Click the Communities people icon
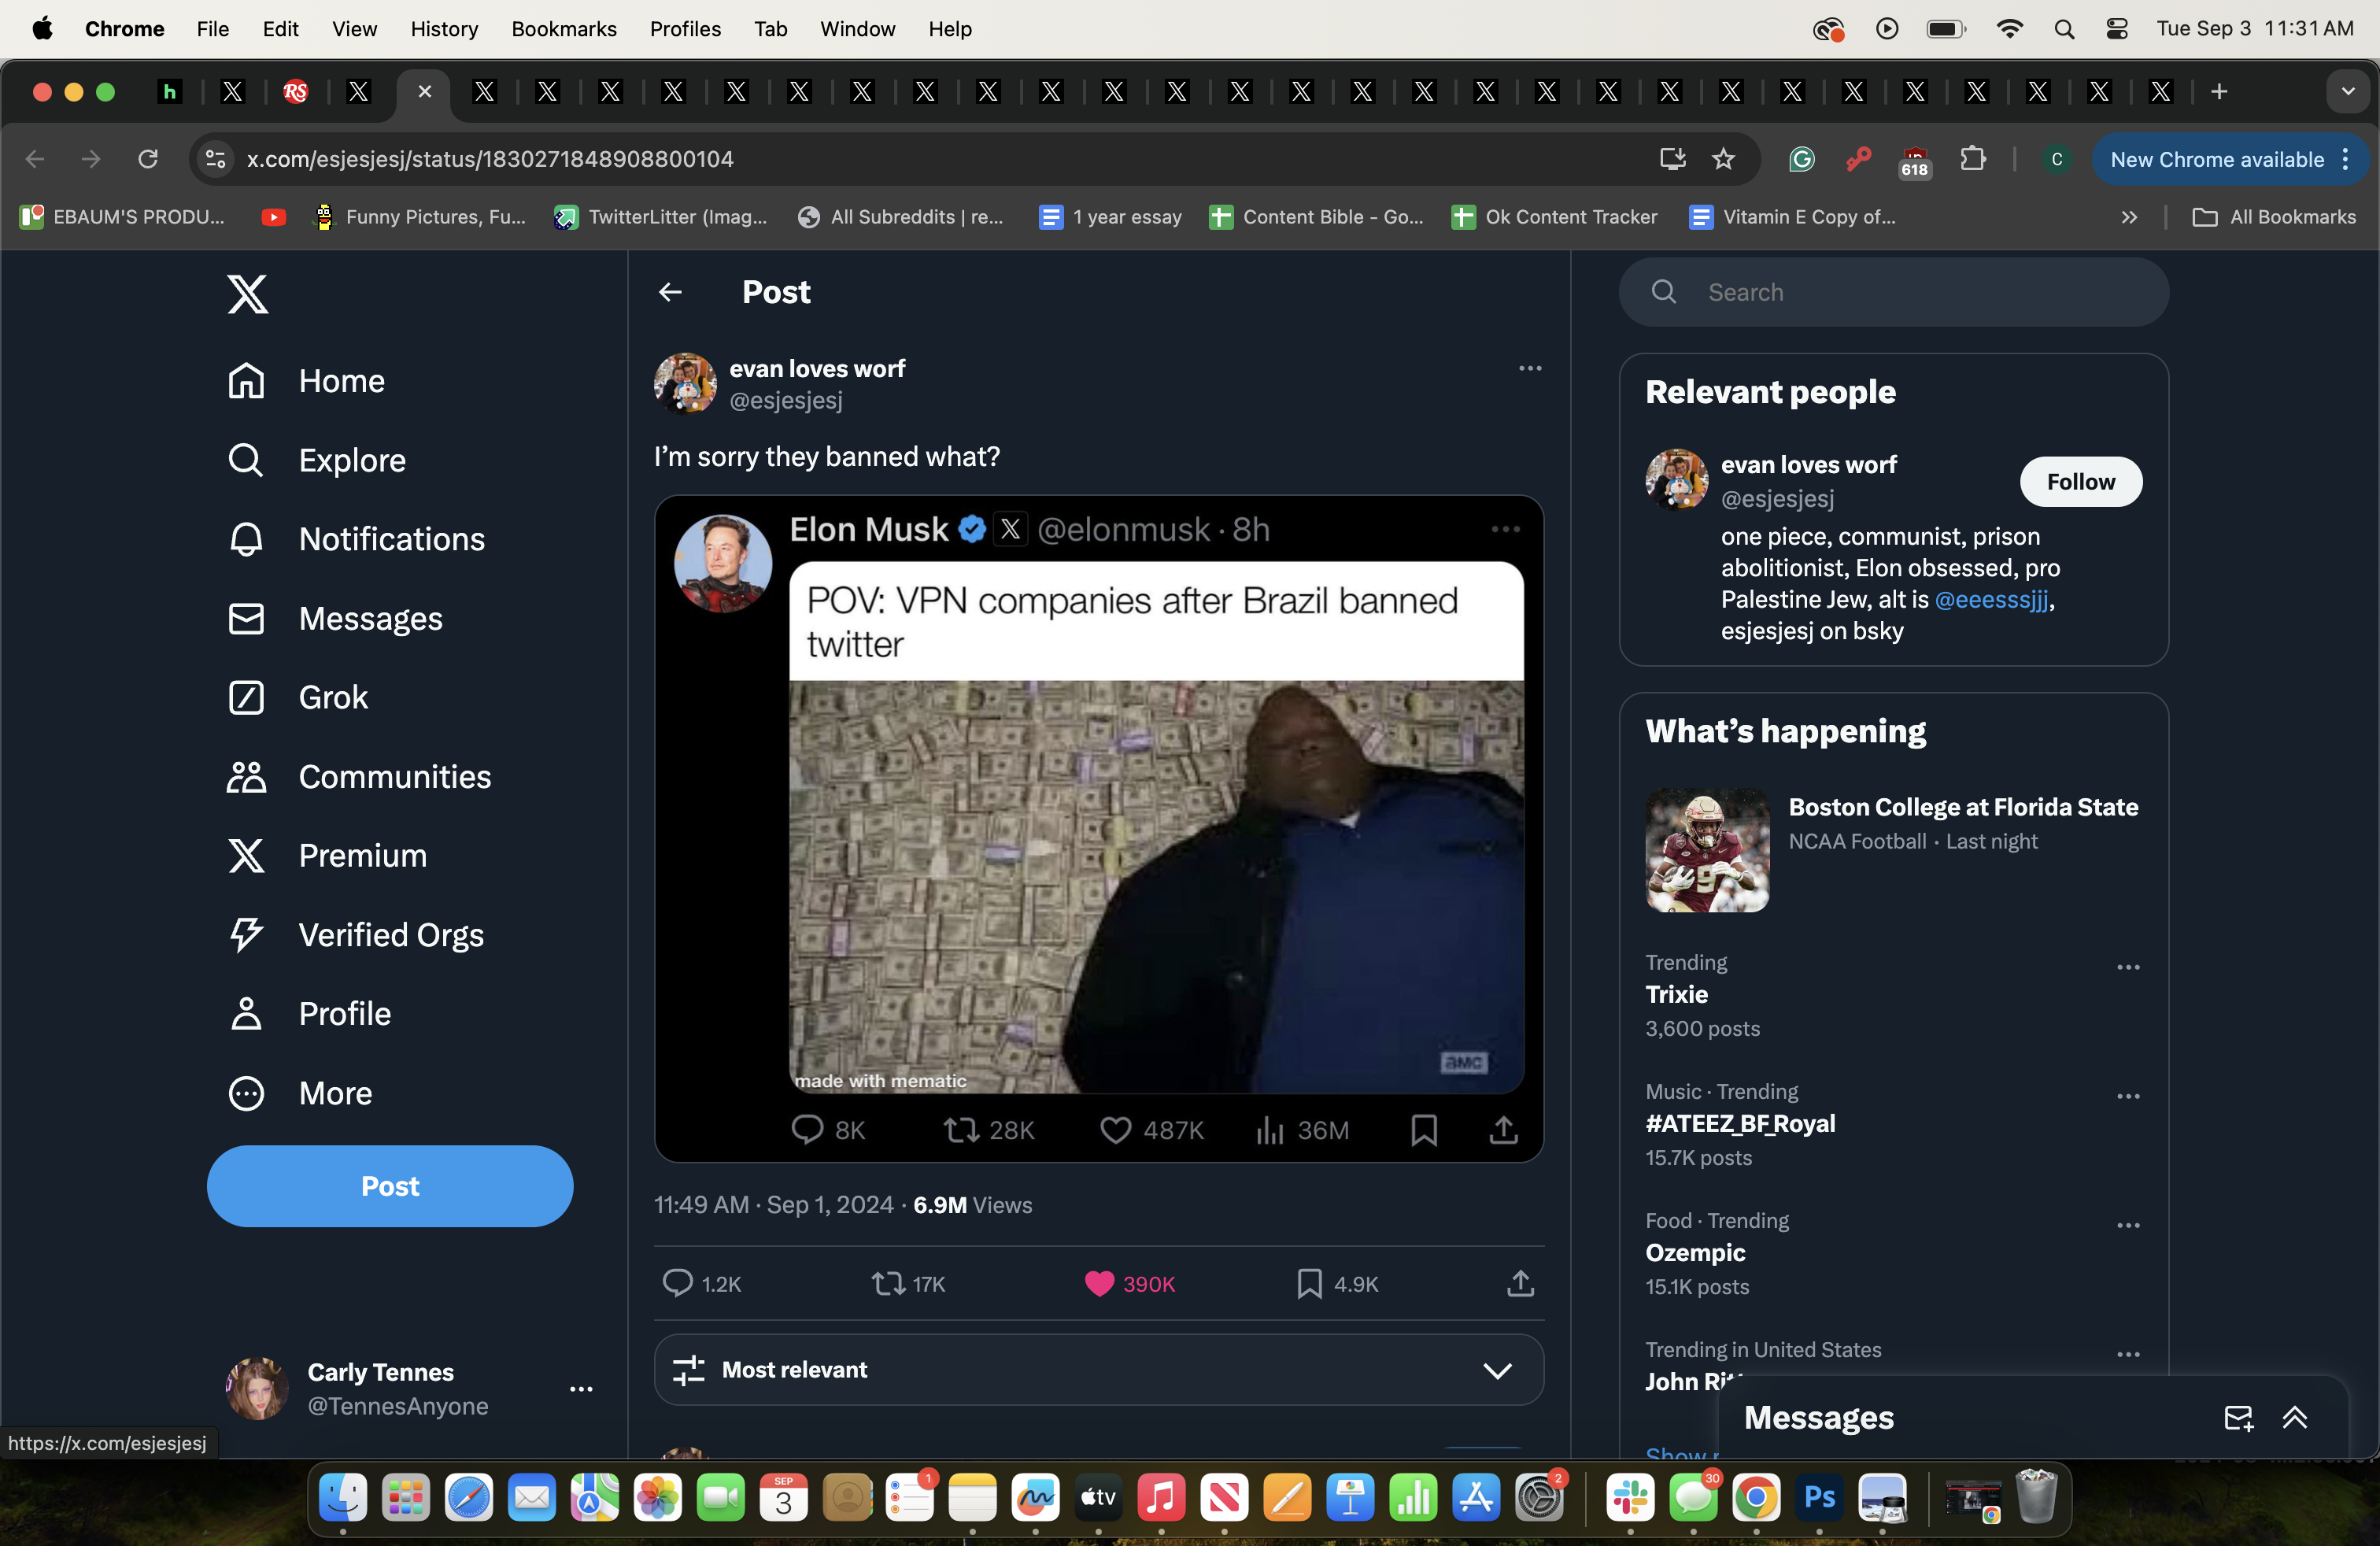 click(x=245, y=775)
